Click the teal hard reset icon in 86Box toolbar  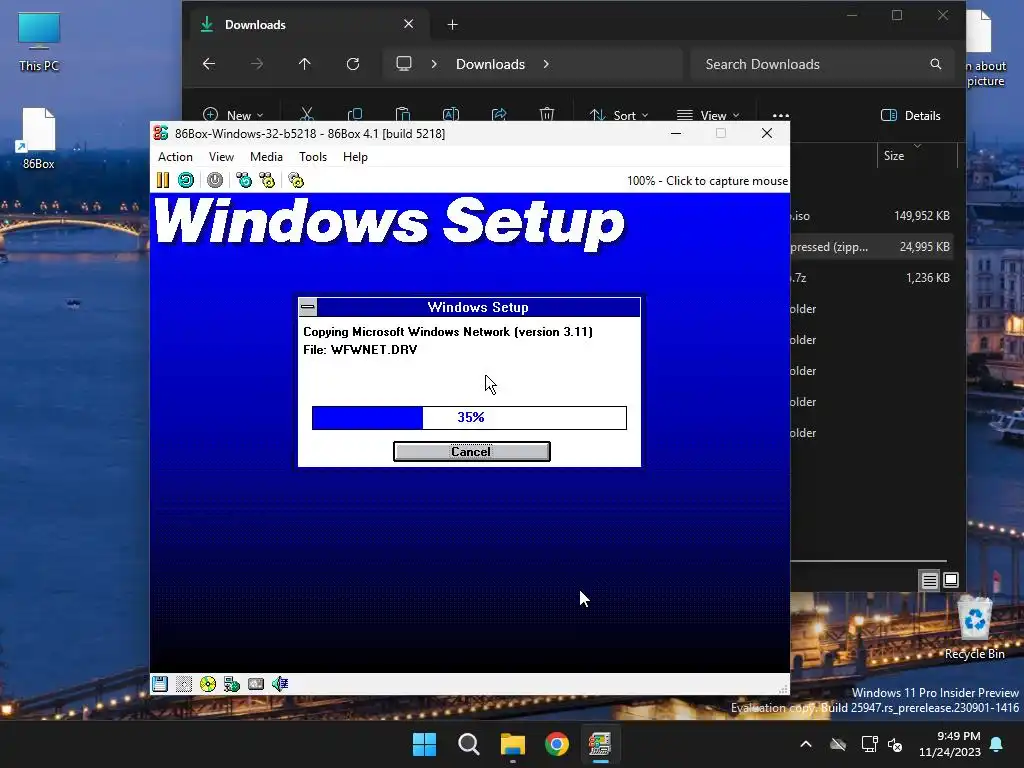(186, 180)
